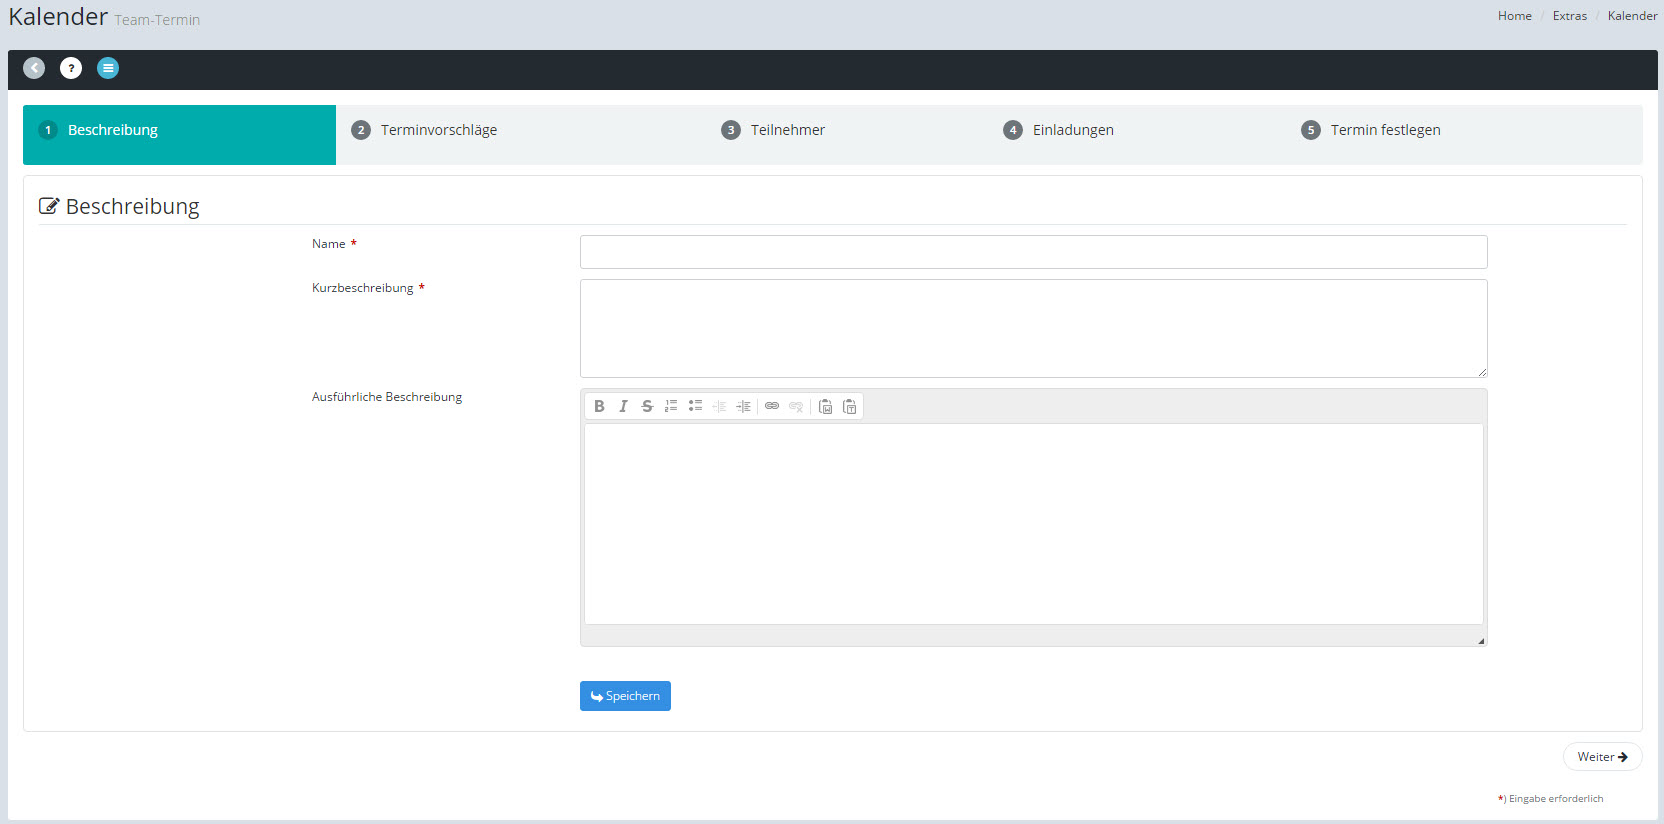This screenshot has height=824, width=1664.
Task: Increase the indent in the editor
Action: (743, 406)
